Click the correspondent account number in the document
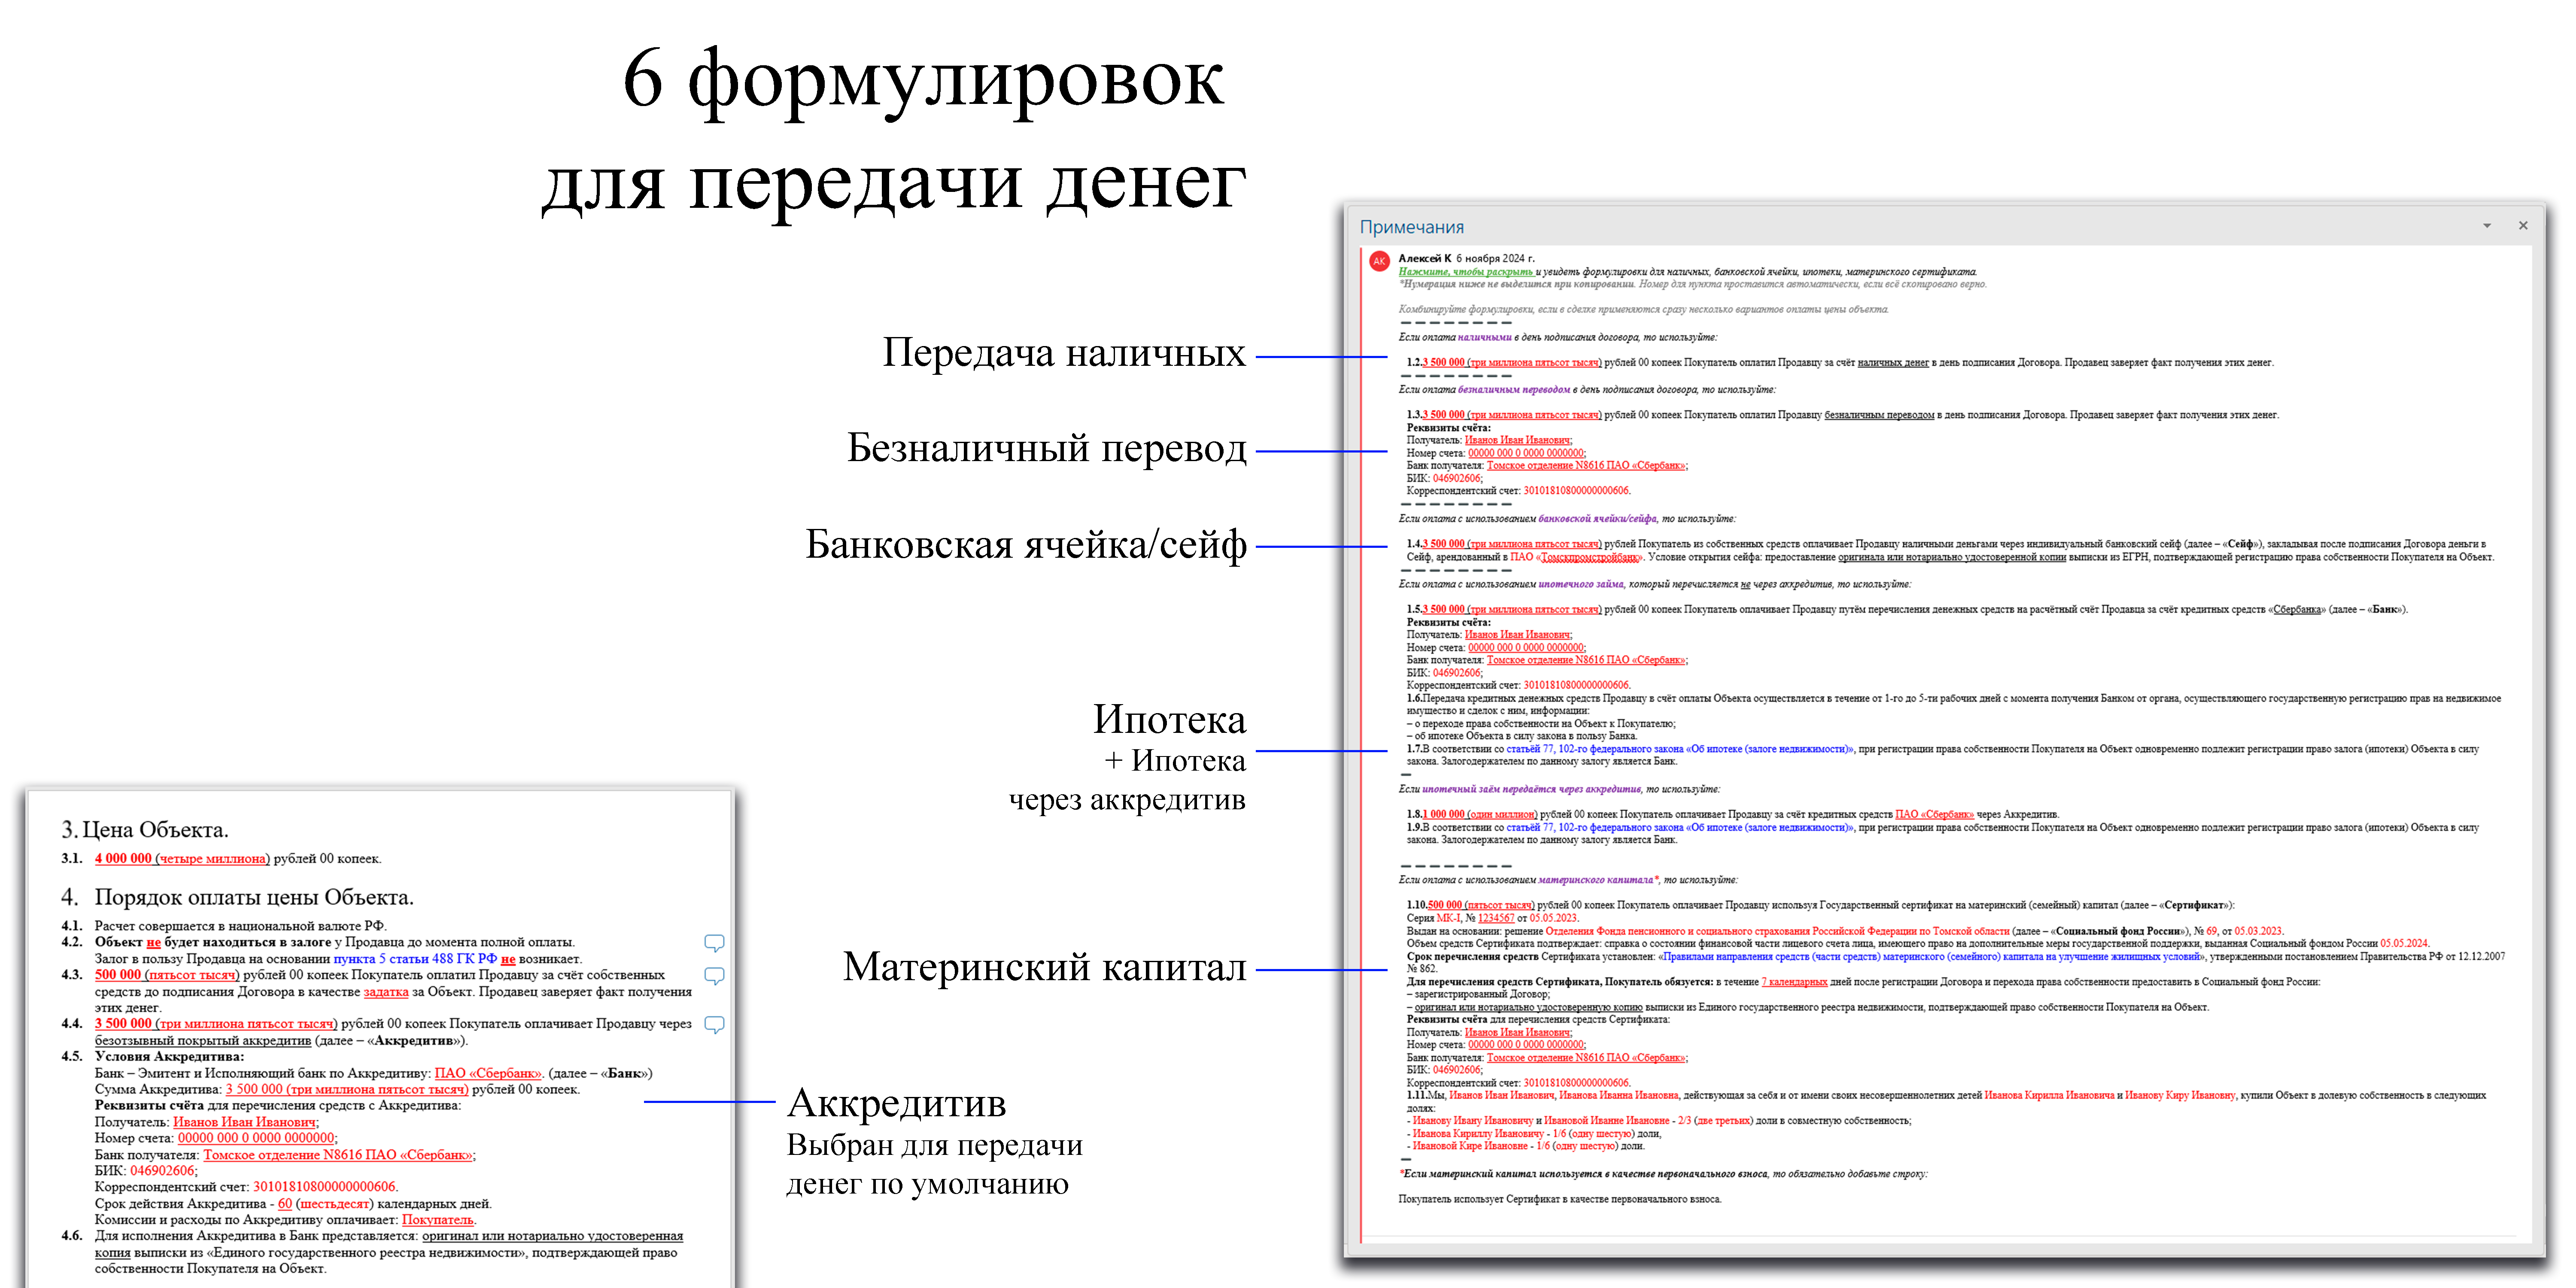The width and height of the screenshot is (2576, 1288). point(325,1187)
